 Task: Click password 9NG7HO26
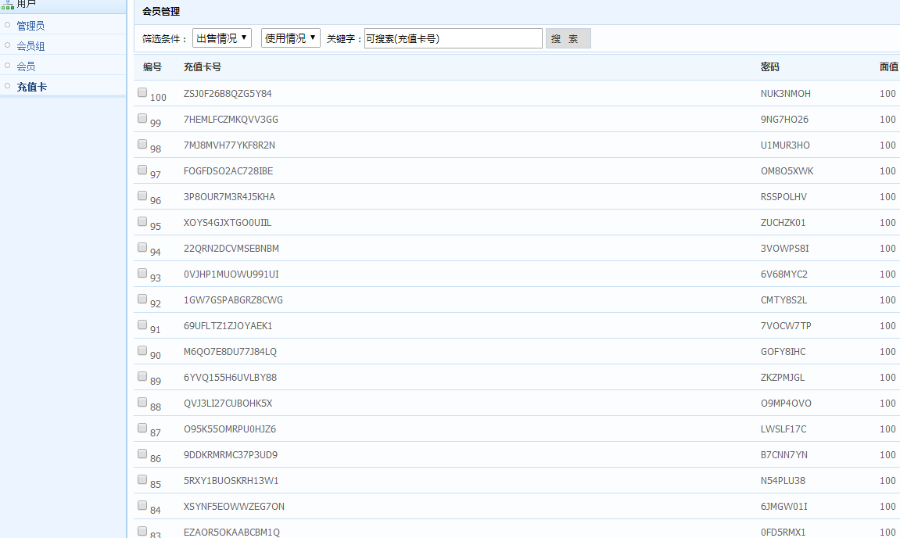[785, 119]
